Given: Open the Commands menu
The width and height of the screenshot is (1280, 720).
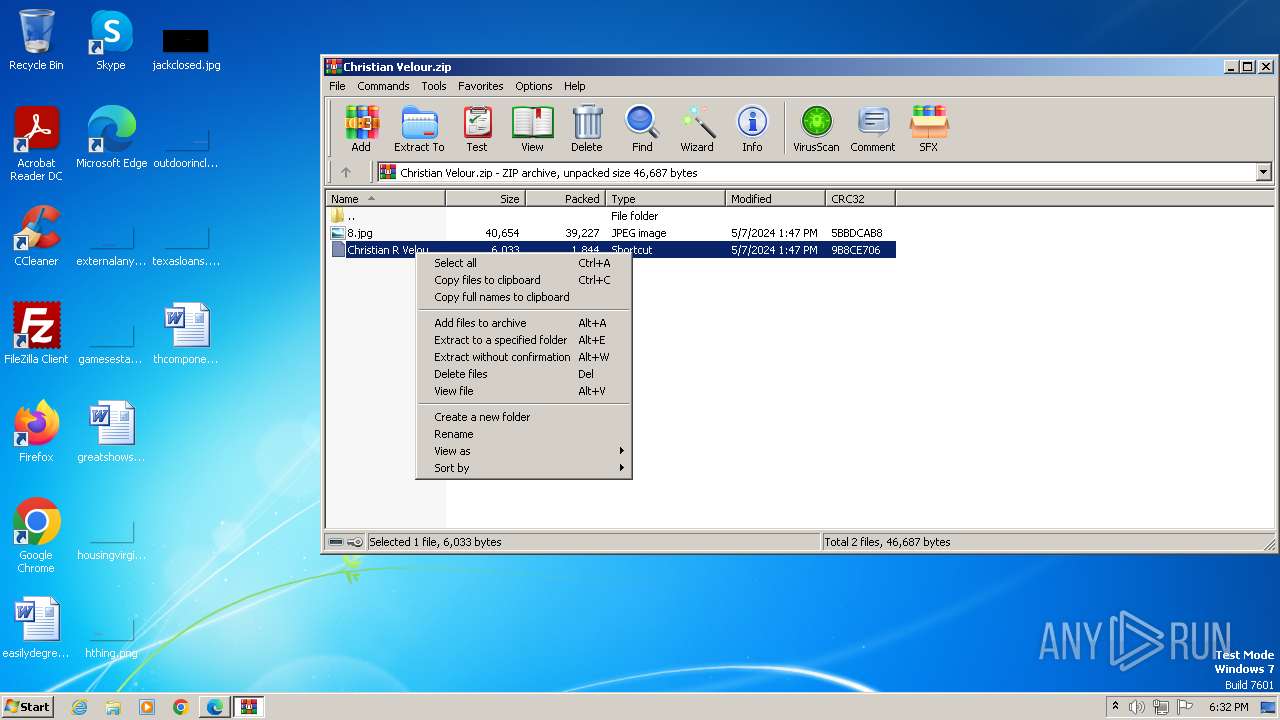Looking at the screenshot, I should (x=383, y=86).
